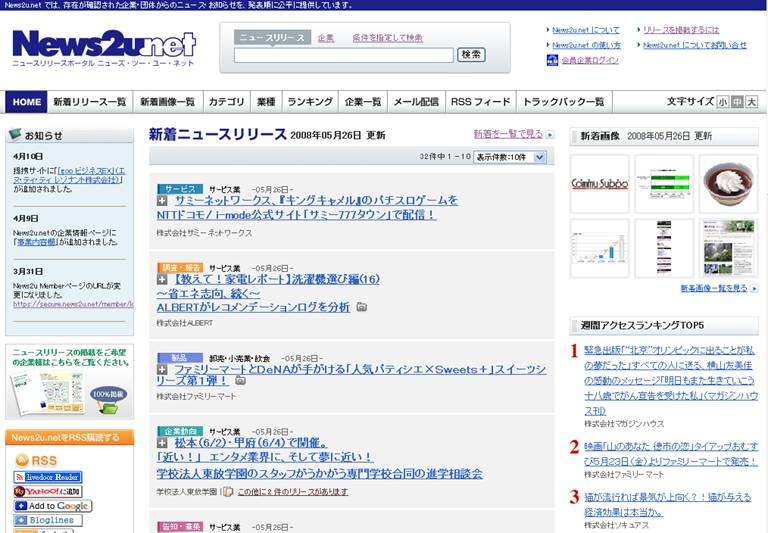Image resolution: width=768 pixels, height=533 pixels.
Task: Click the 製品 category tag
Action: click(x=180, y=358)
